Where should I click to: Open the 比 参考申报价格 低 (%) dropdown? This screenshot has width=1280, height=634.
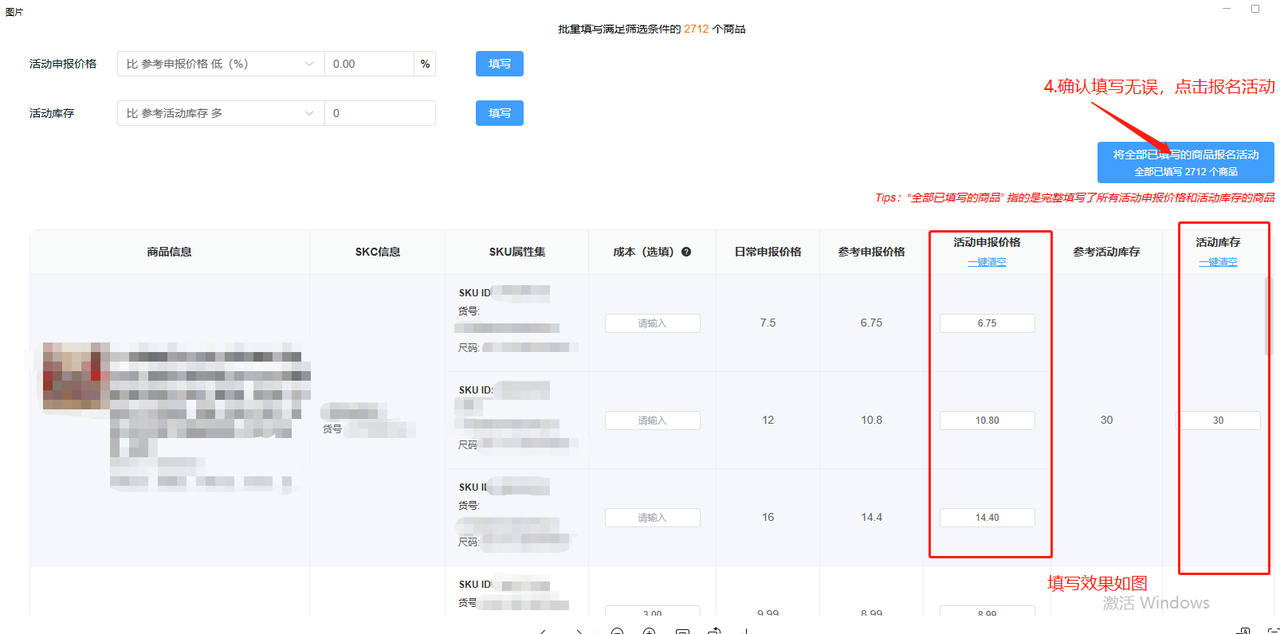220,63
